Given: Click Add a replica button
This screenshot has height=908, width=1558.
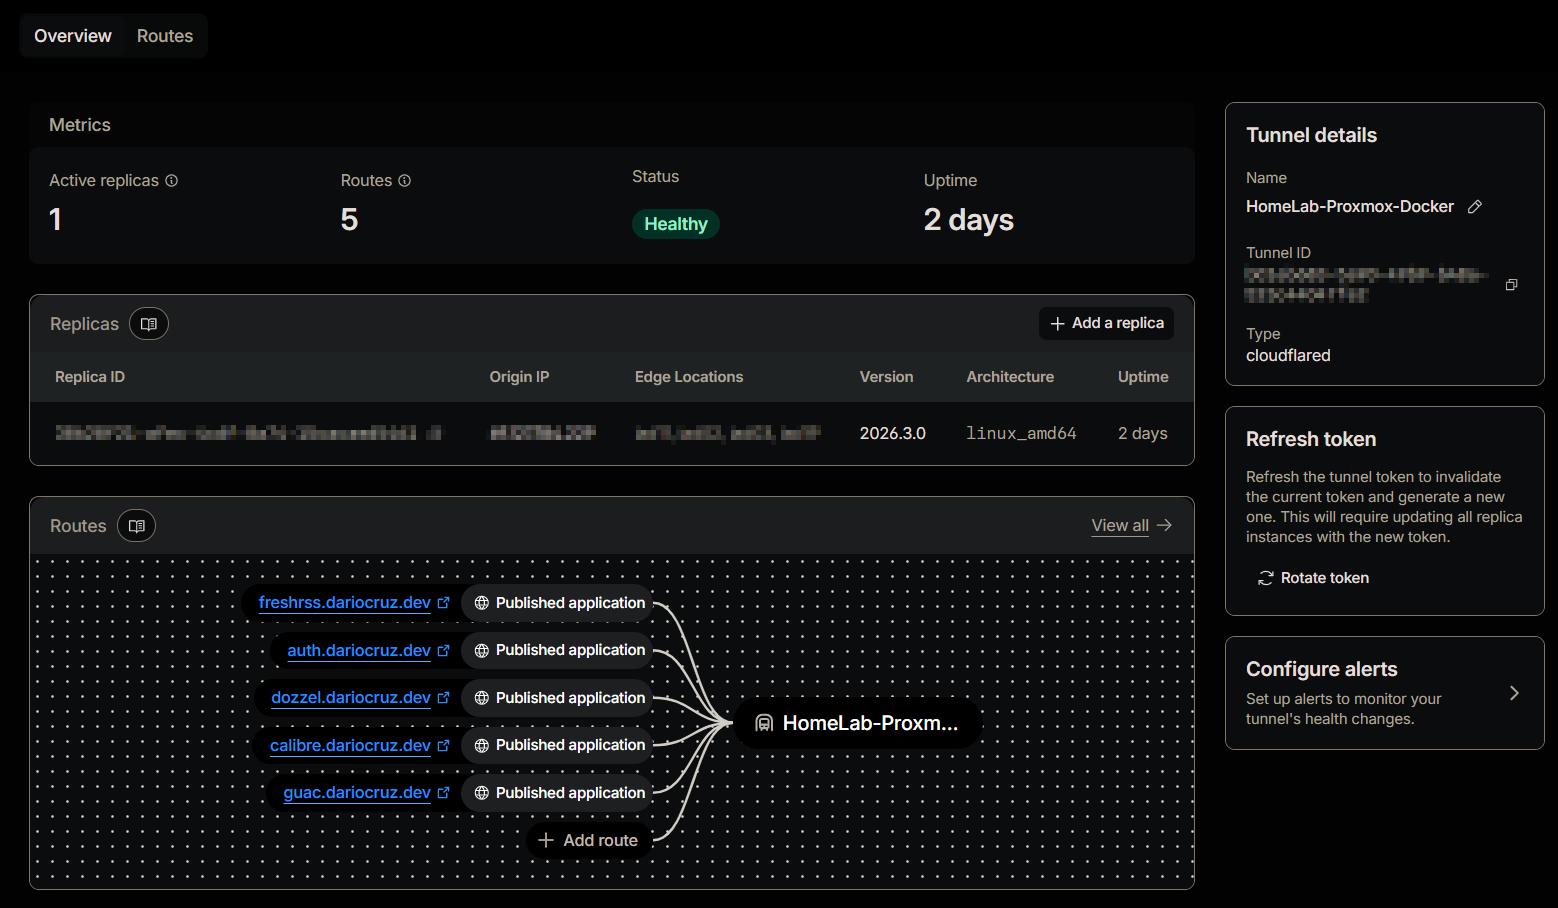Looking at the screenshot, I should point(1107,323).
